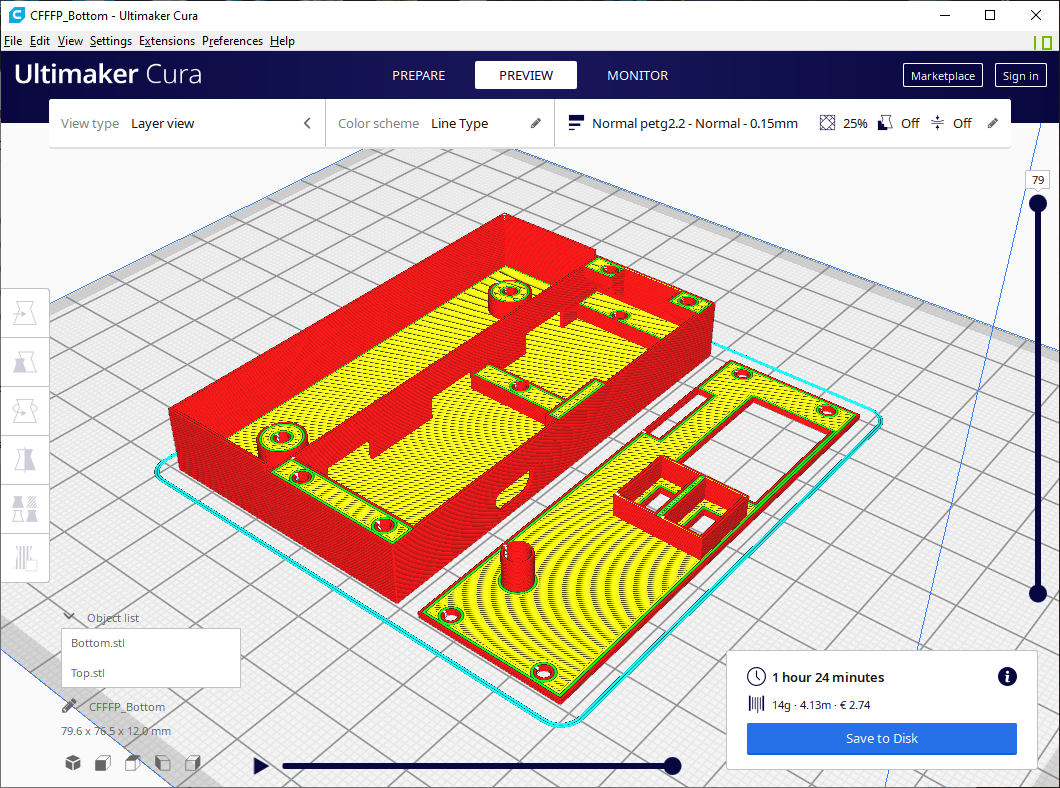
Task: Switch to right side view cube icon
Action: (x=193, y=763)
